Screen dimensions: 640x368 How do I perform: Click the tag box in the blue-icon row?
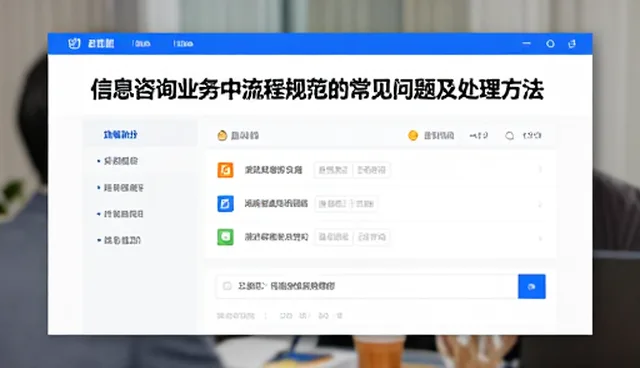346,204
